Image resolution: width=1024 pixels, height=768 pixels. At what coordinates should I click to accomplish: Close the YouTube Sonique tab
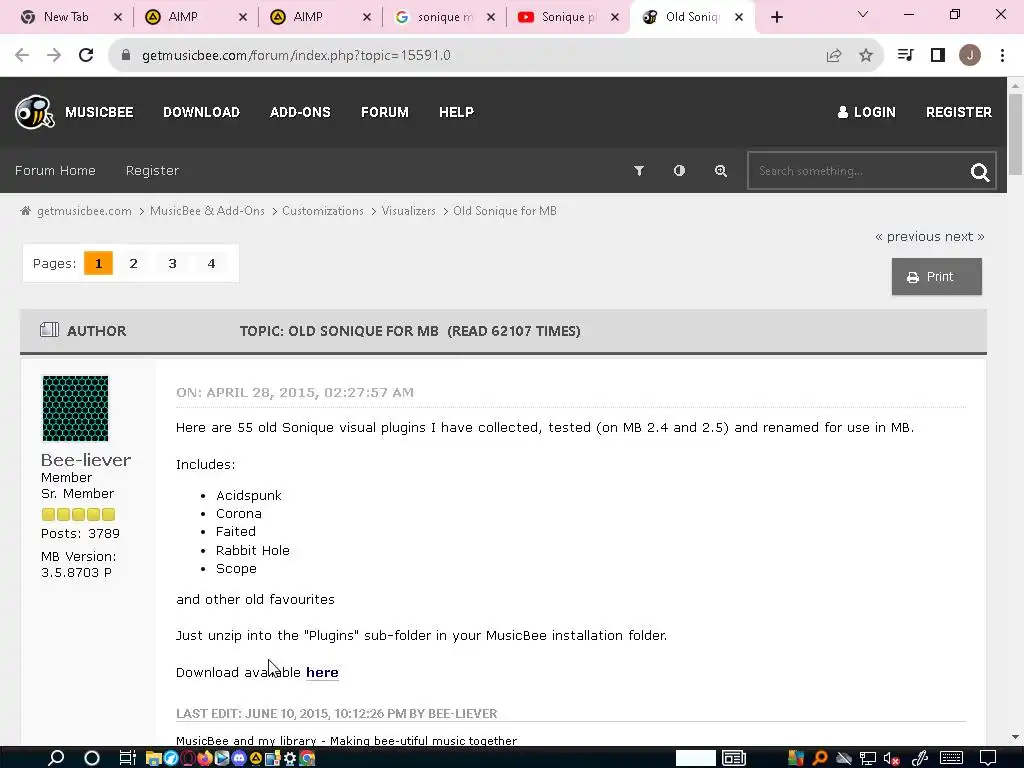coord(615,17)
